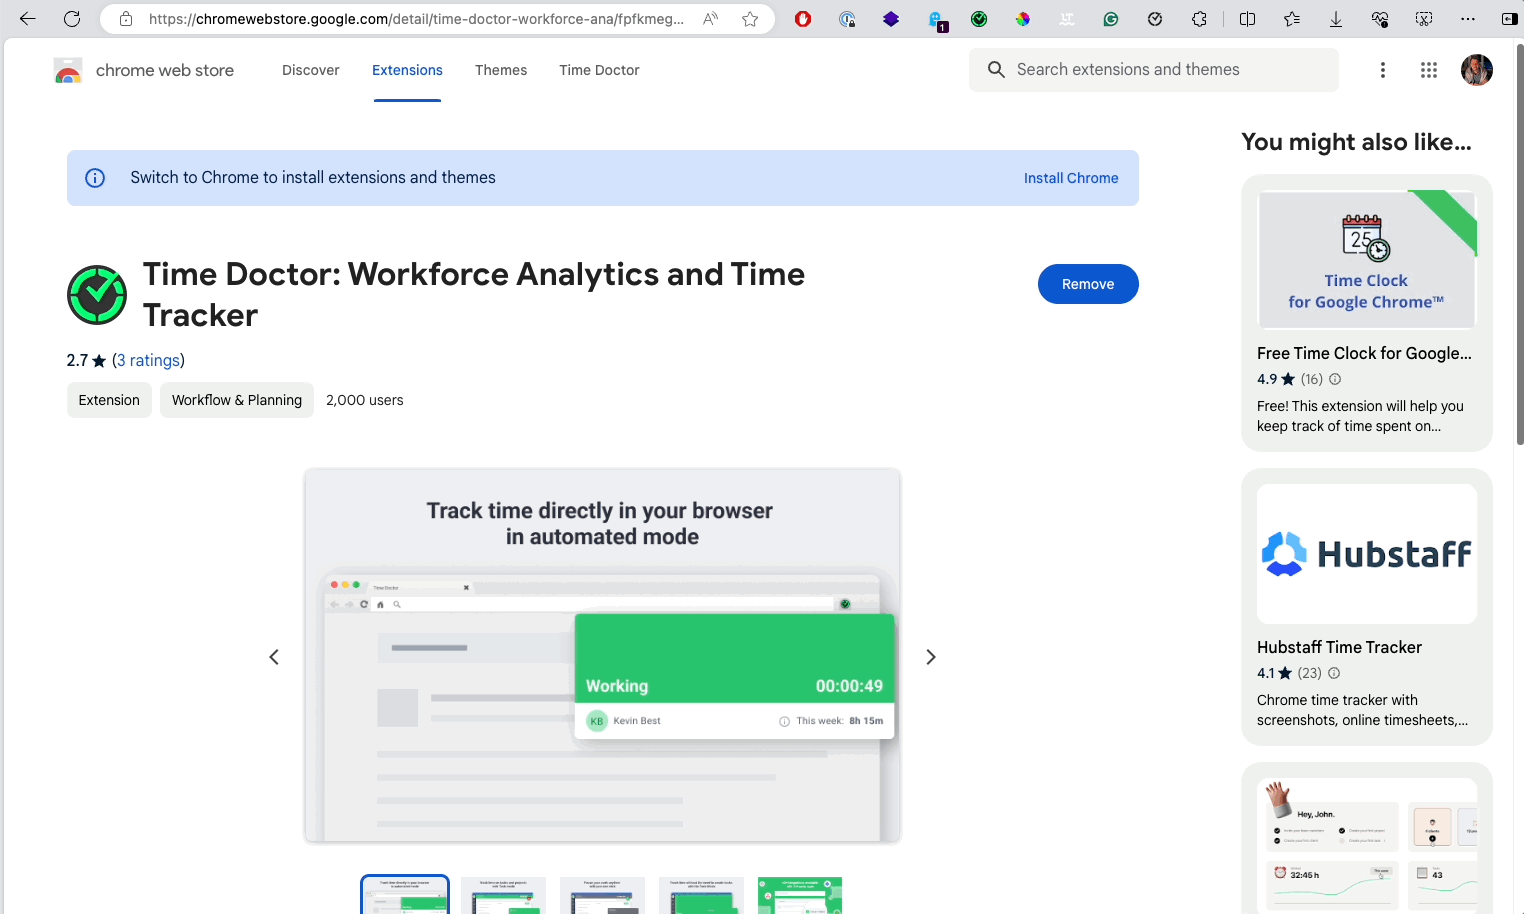Open the split screen toolbar icon
Viewport: 1524px width, 914px height.
tap(1247, 19)
